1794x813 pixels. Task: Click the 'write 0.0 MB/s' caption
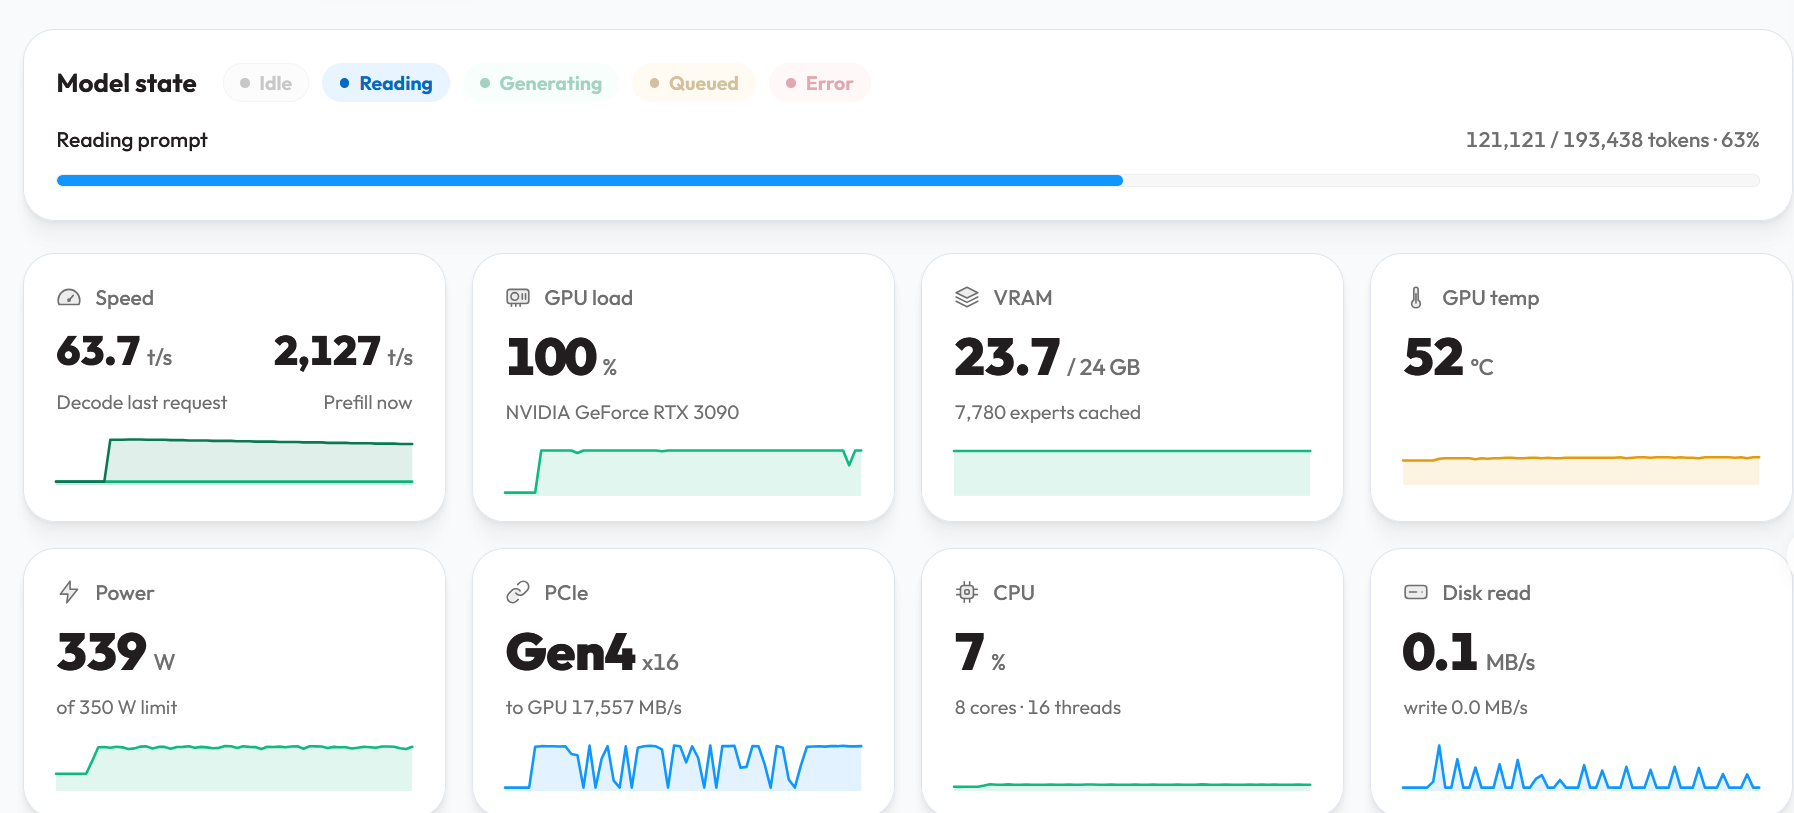[x=1466, y=707]
